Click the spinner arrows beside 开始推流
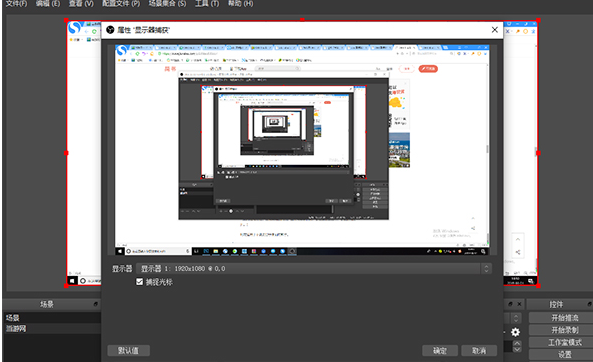The height and width of the screenshot is (362, 593). 516,318
